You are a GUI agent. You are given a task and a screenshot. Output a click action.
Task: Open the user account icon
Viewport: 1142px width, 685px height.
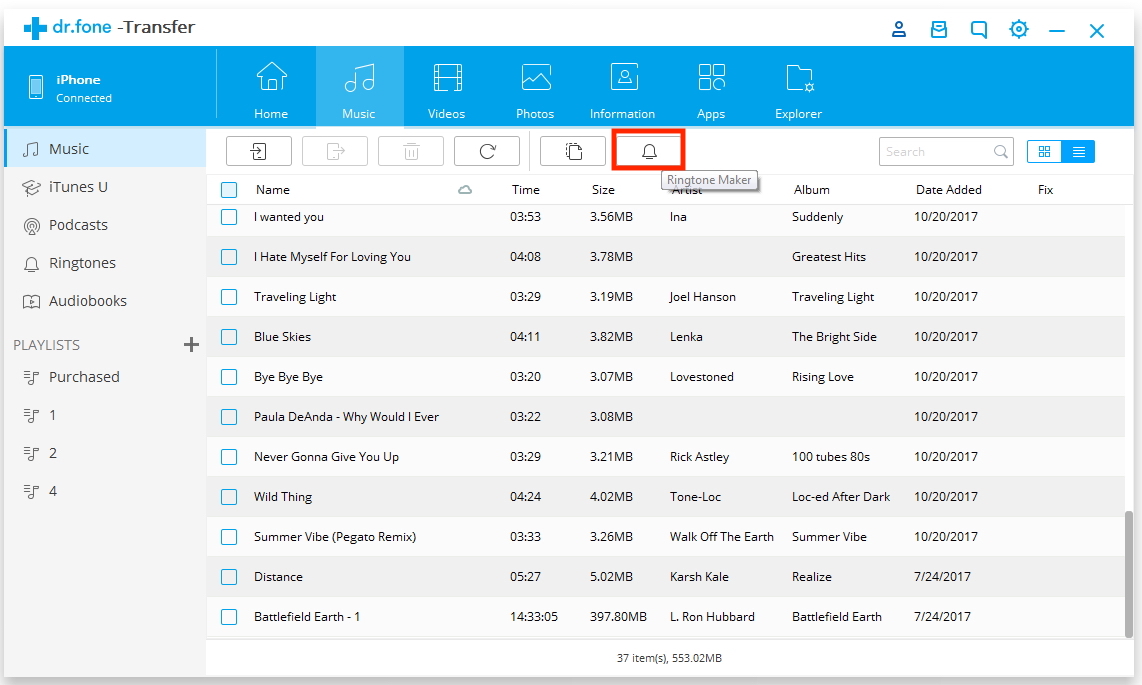tap(899, 30)
